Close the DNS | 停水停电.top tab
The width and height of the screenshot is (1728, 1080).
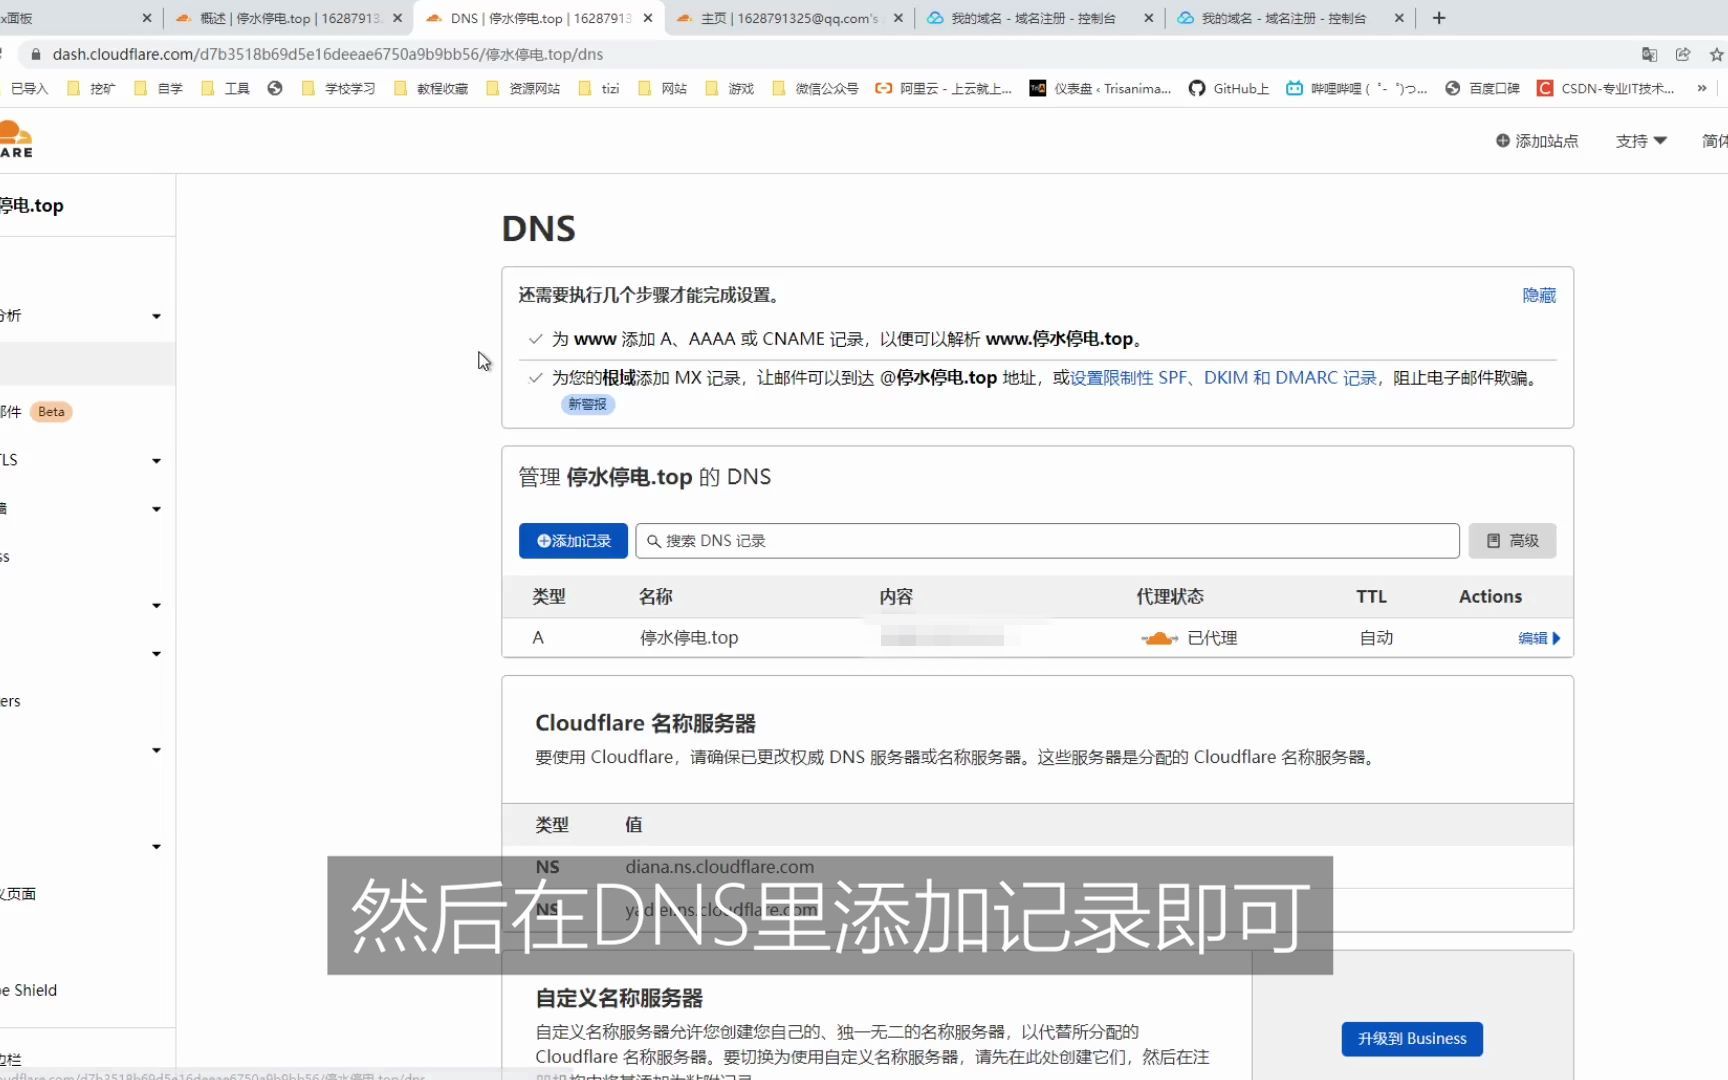pyautogui.click(x=648, y=18)
